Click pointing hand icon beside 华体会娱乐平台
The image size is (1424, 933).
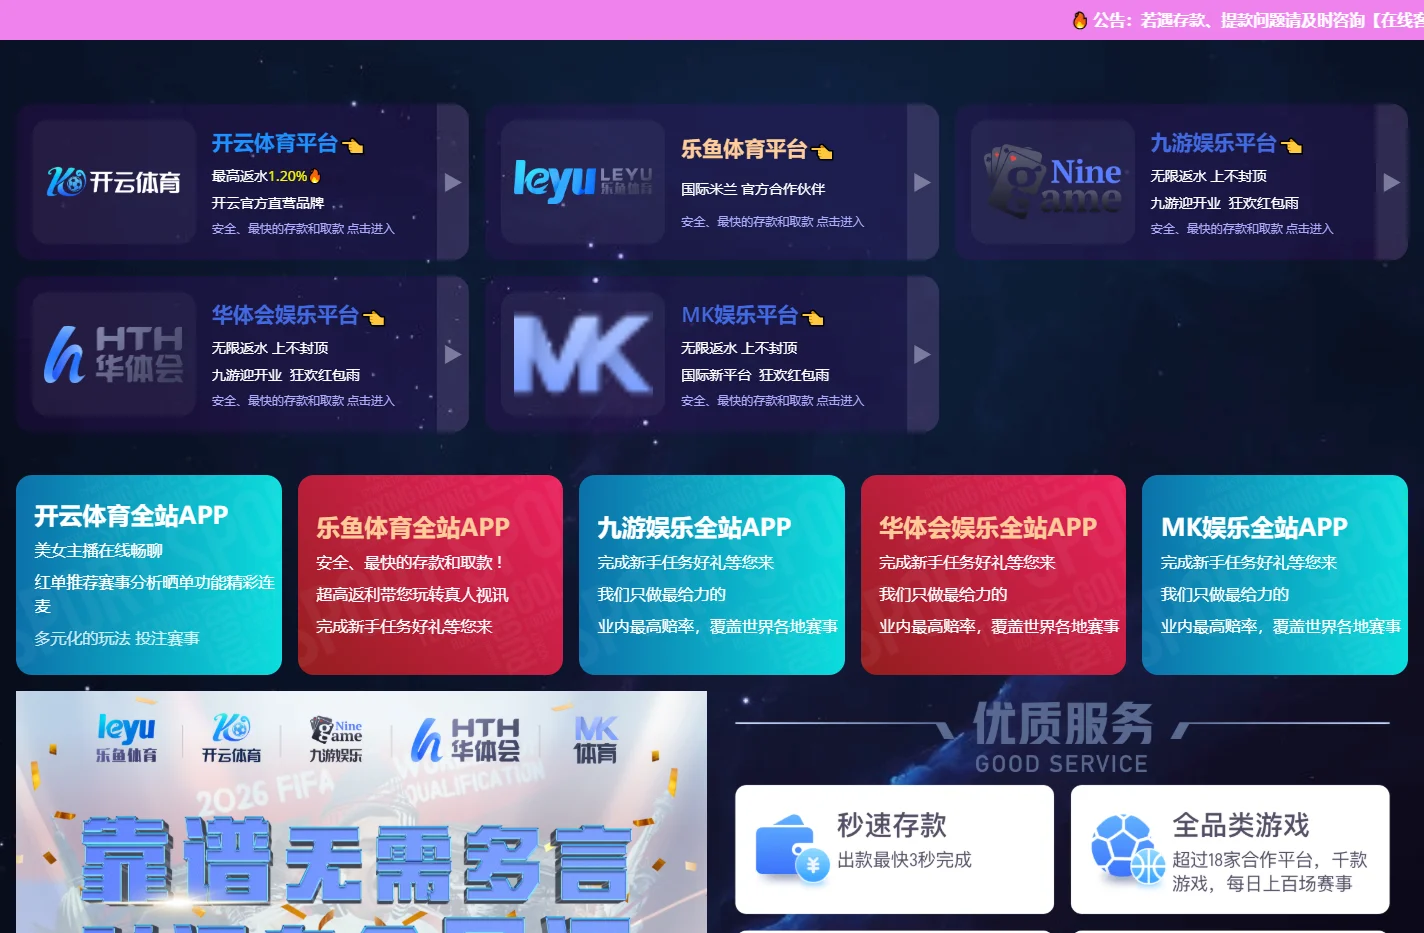(374, 318)
